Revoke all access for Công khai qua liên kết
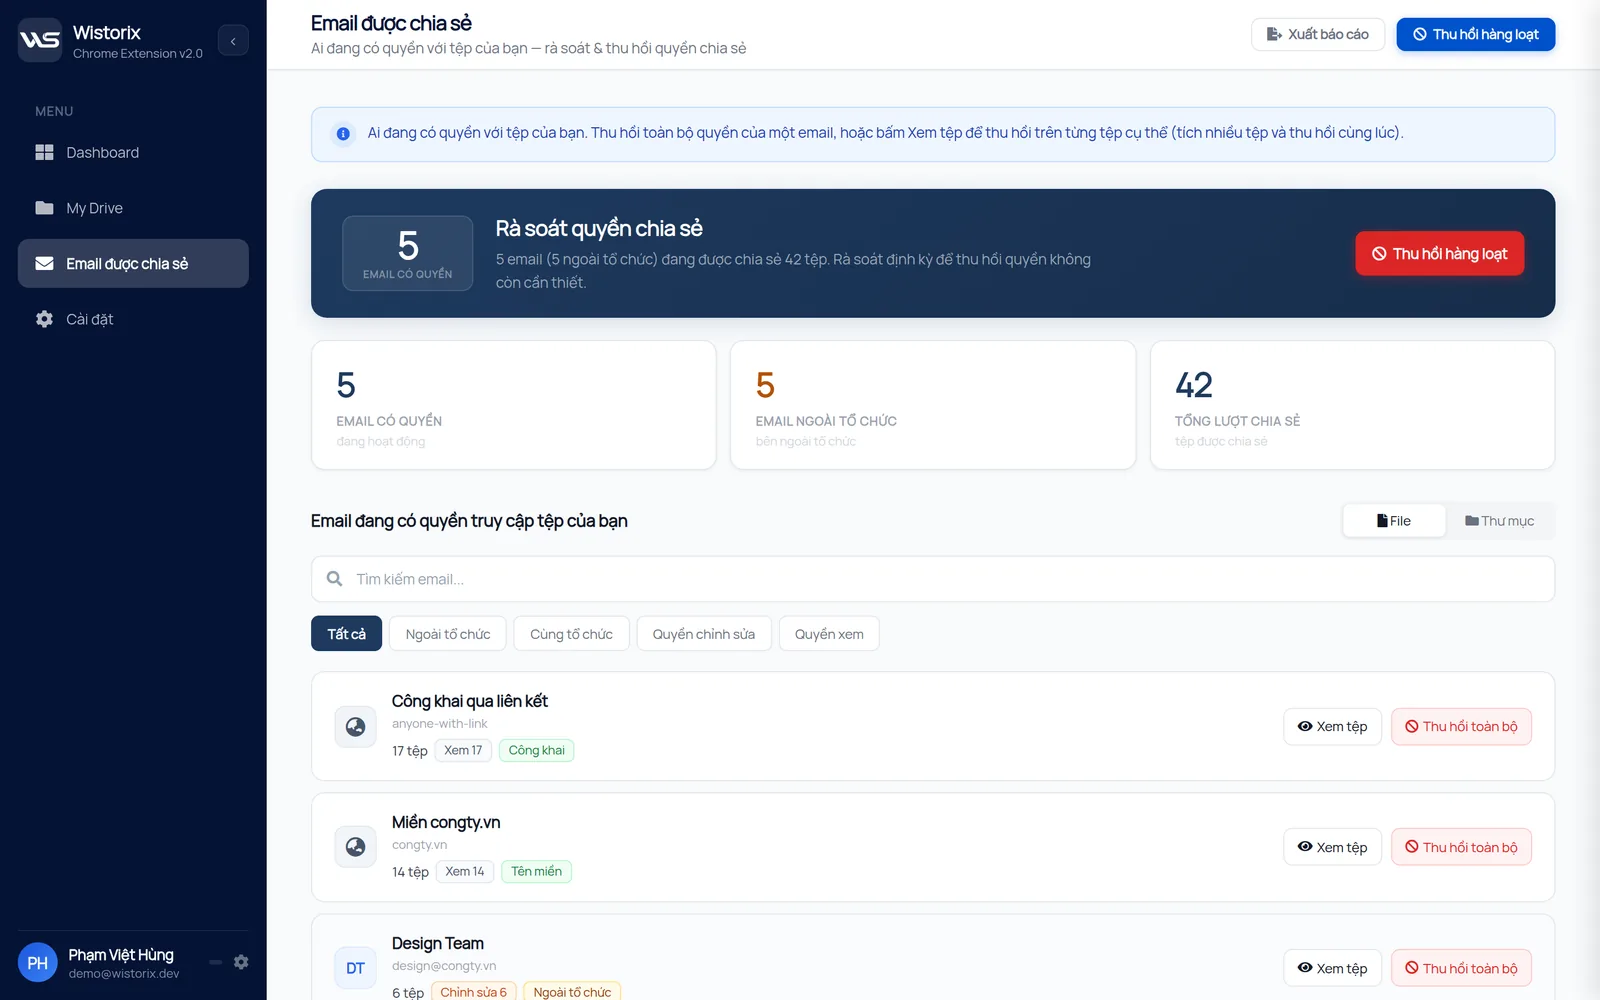Screen dimensions: 1600x1000 pos(1461,727)
